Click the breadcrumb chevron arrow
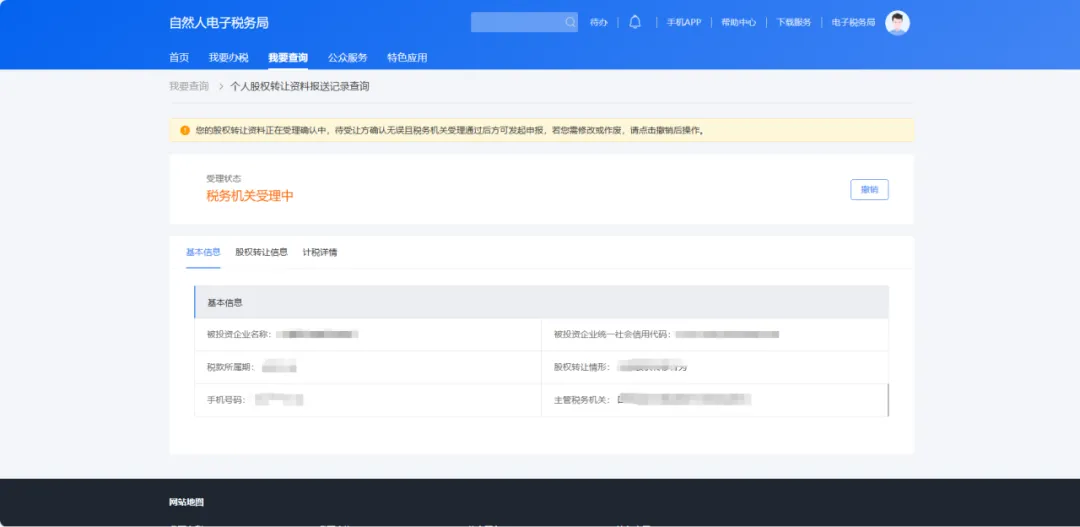The height and width of the screenshot is (527, 1080). point(221,87)
